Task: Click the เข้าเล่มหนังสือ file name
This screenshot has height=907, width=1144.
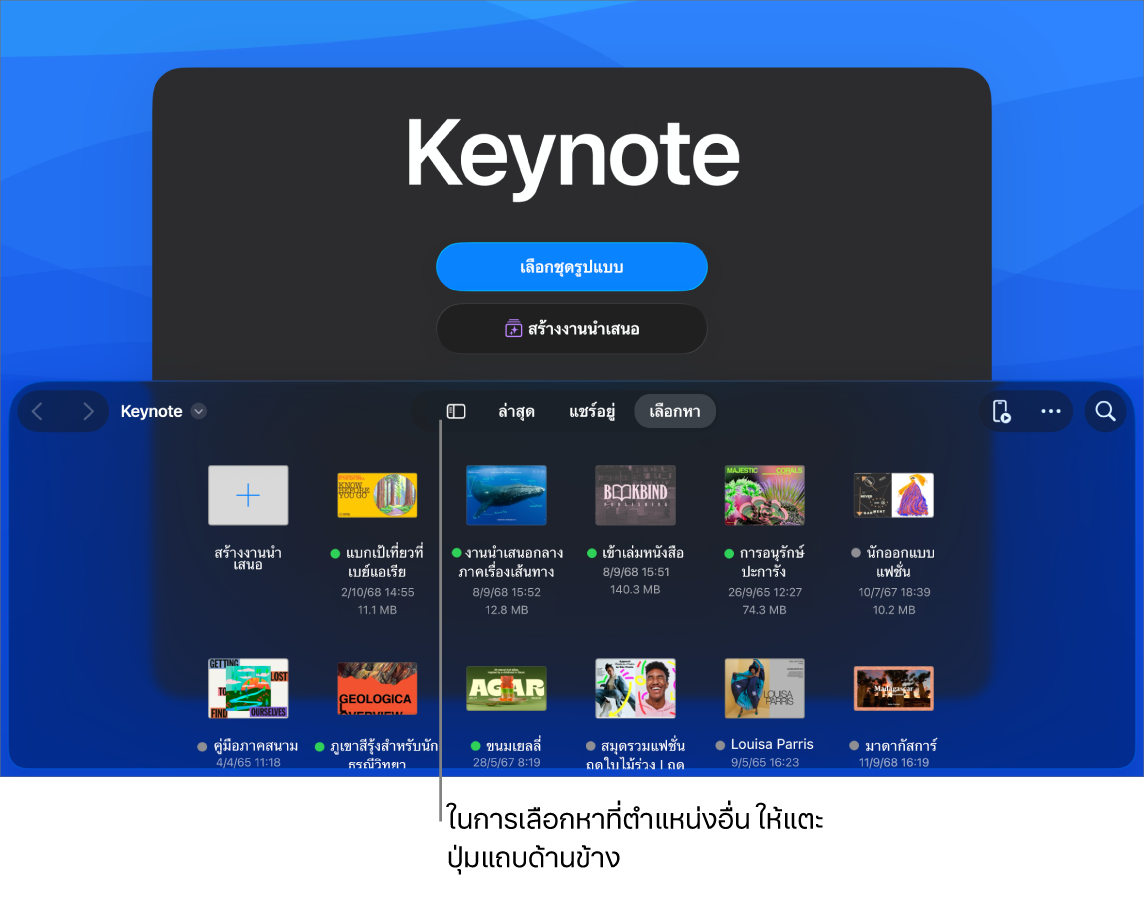Action: [643, 553]
